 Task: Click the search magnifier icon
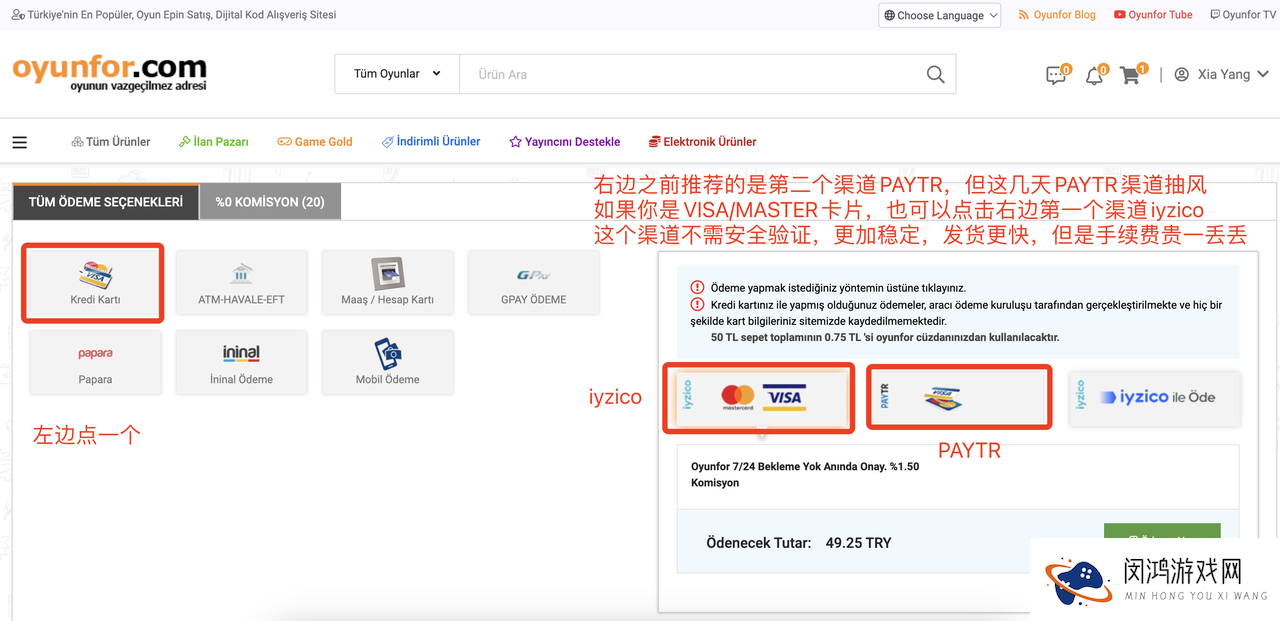[x=935, y=74]
